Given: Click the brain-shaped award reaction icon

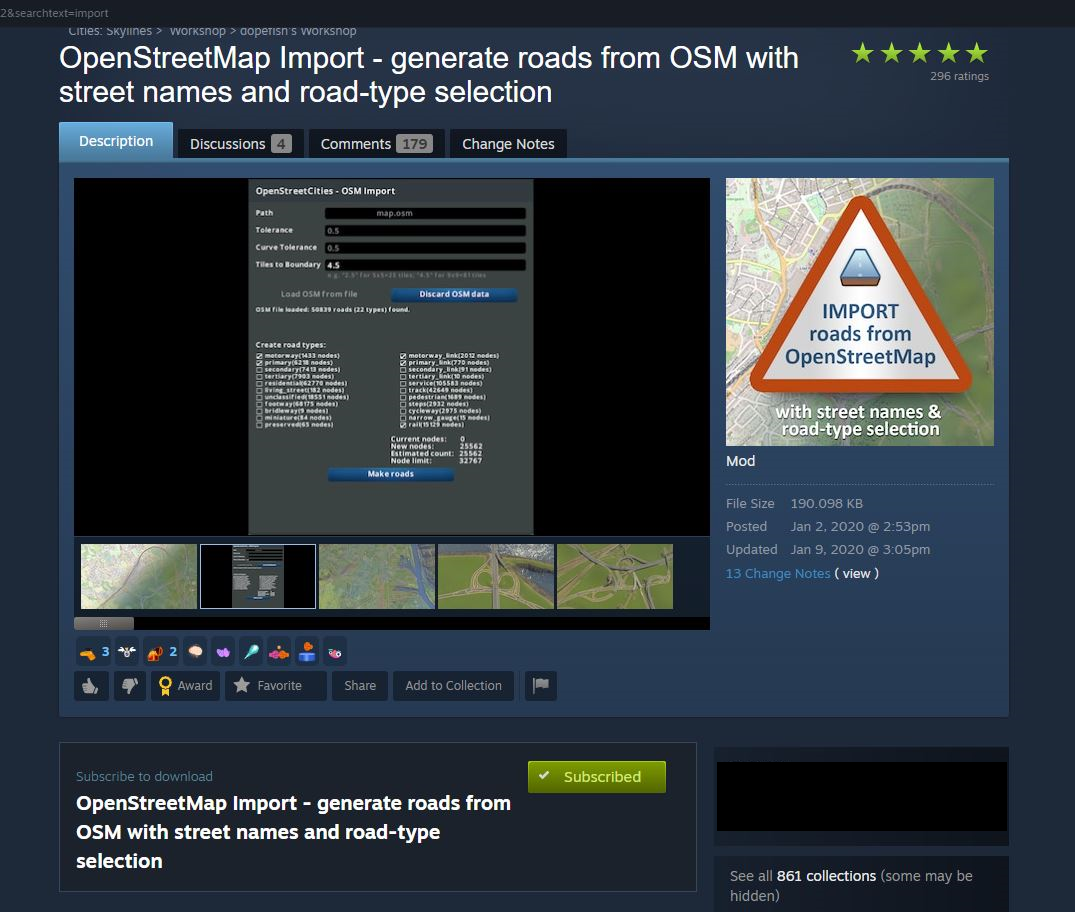Looking at the screenshot, I should click(195, 651).
